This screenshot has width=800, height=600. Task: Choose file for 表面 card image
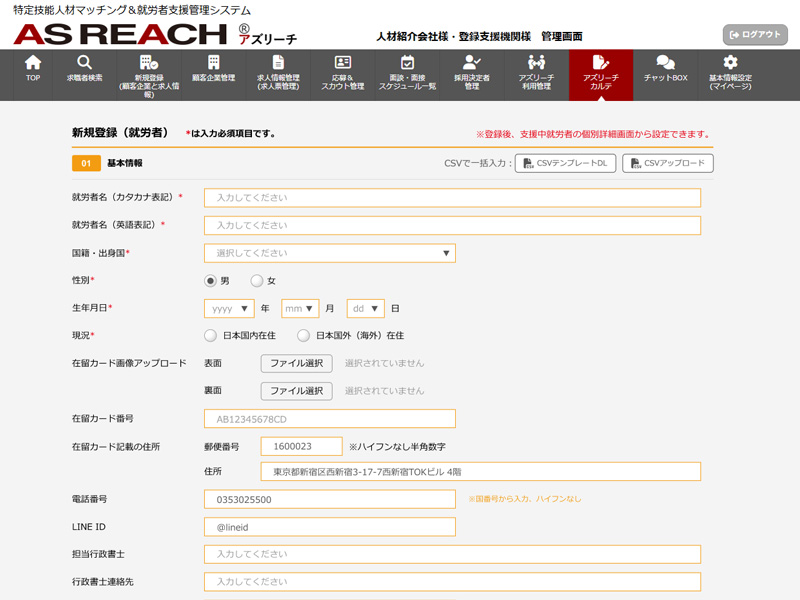pyautogui.click(x=296, y=363)
